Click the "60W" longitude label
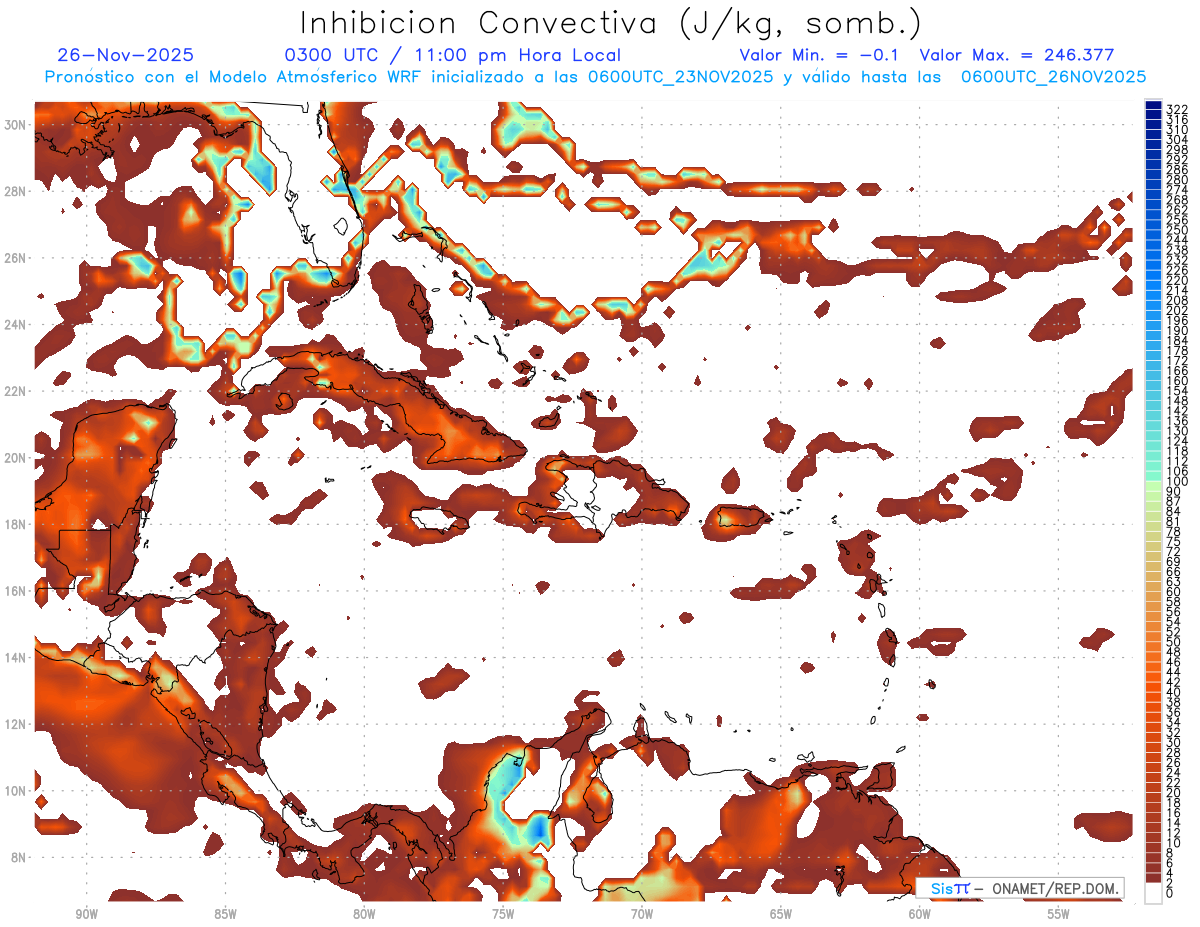1200x927 pixels. click(x=920, y=914)
